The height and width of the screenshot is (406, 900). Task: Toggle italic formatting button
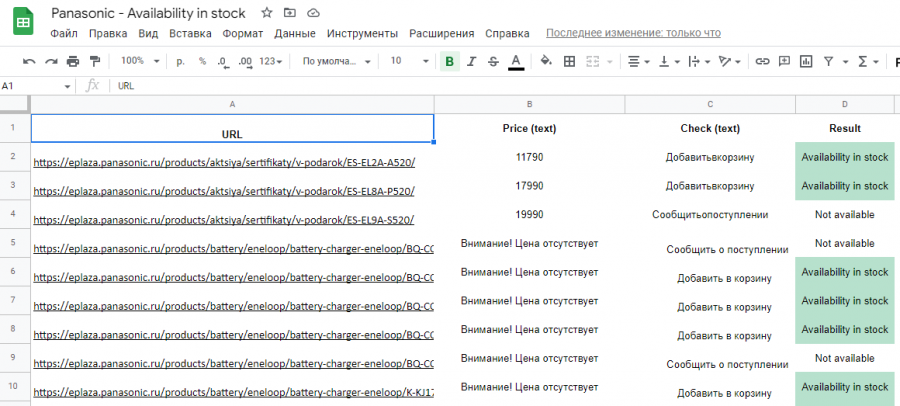(x=472, y=61)
